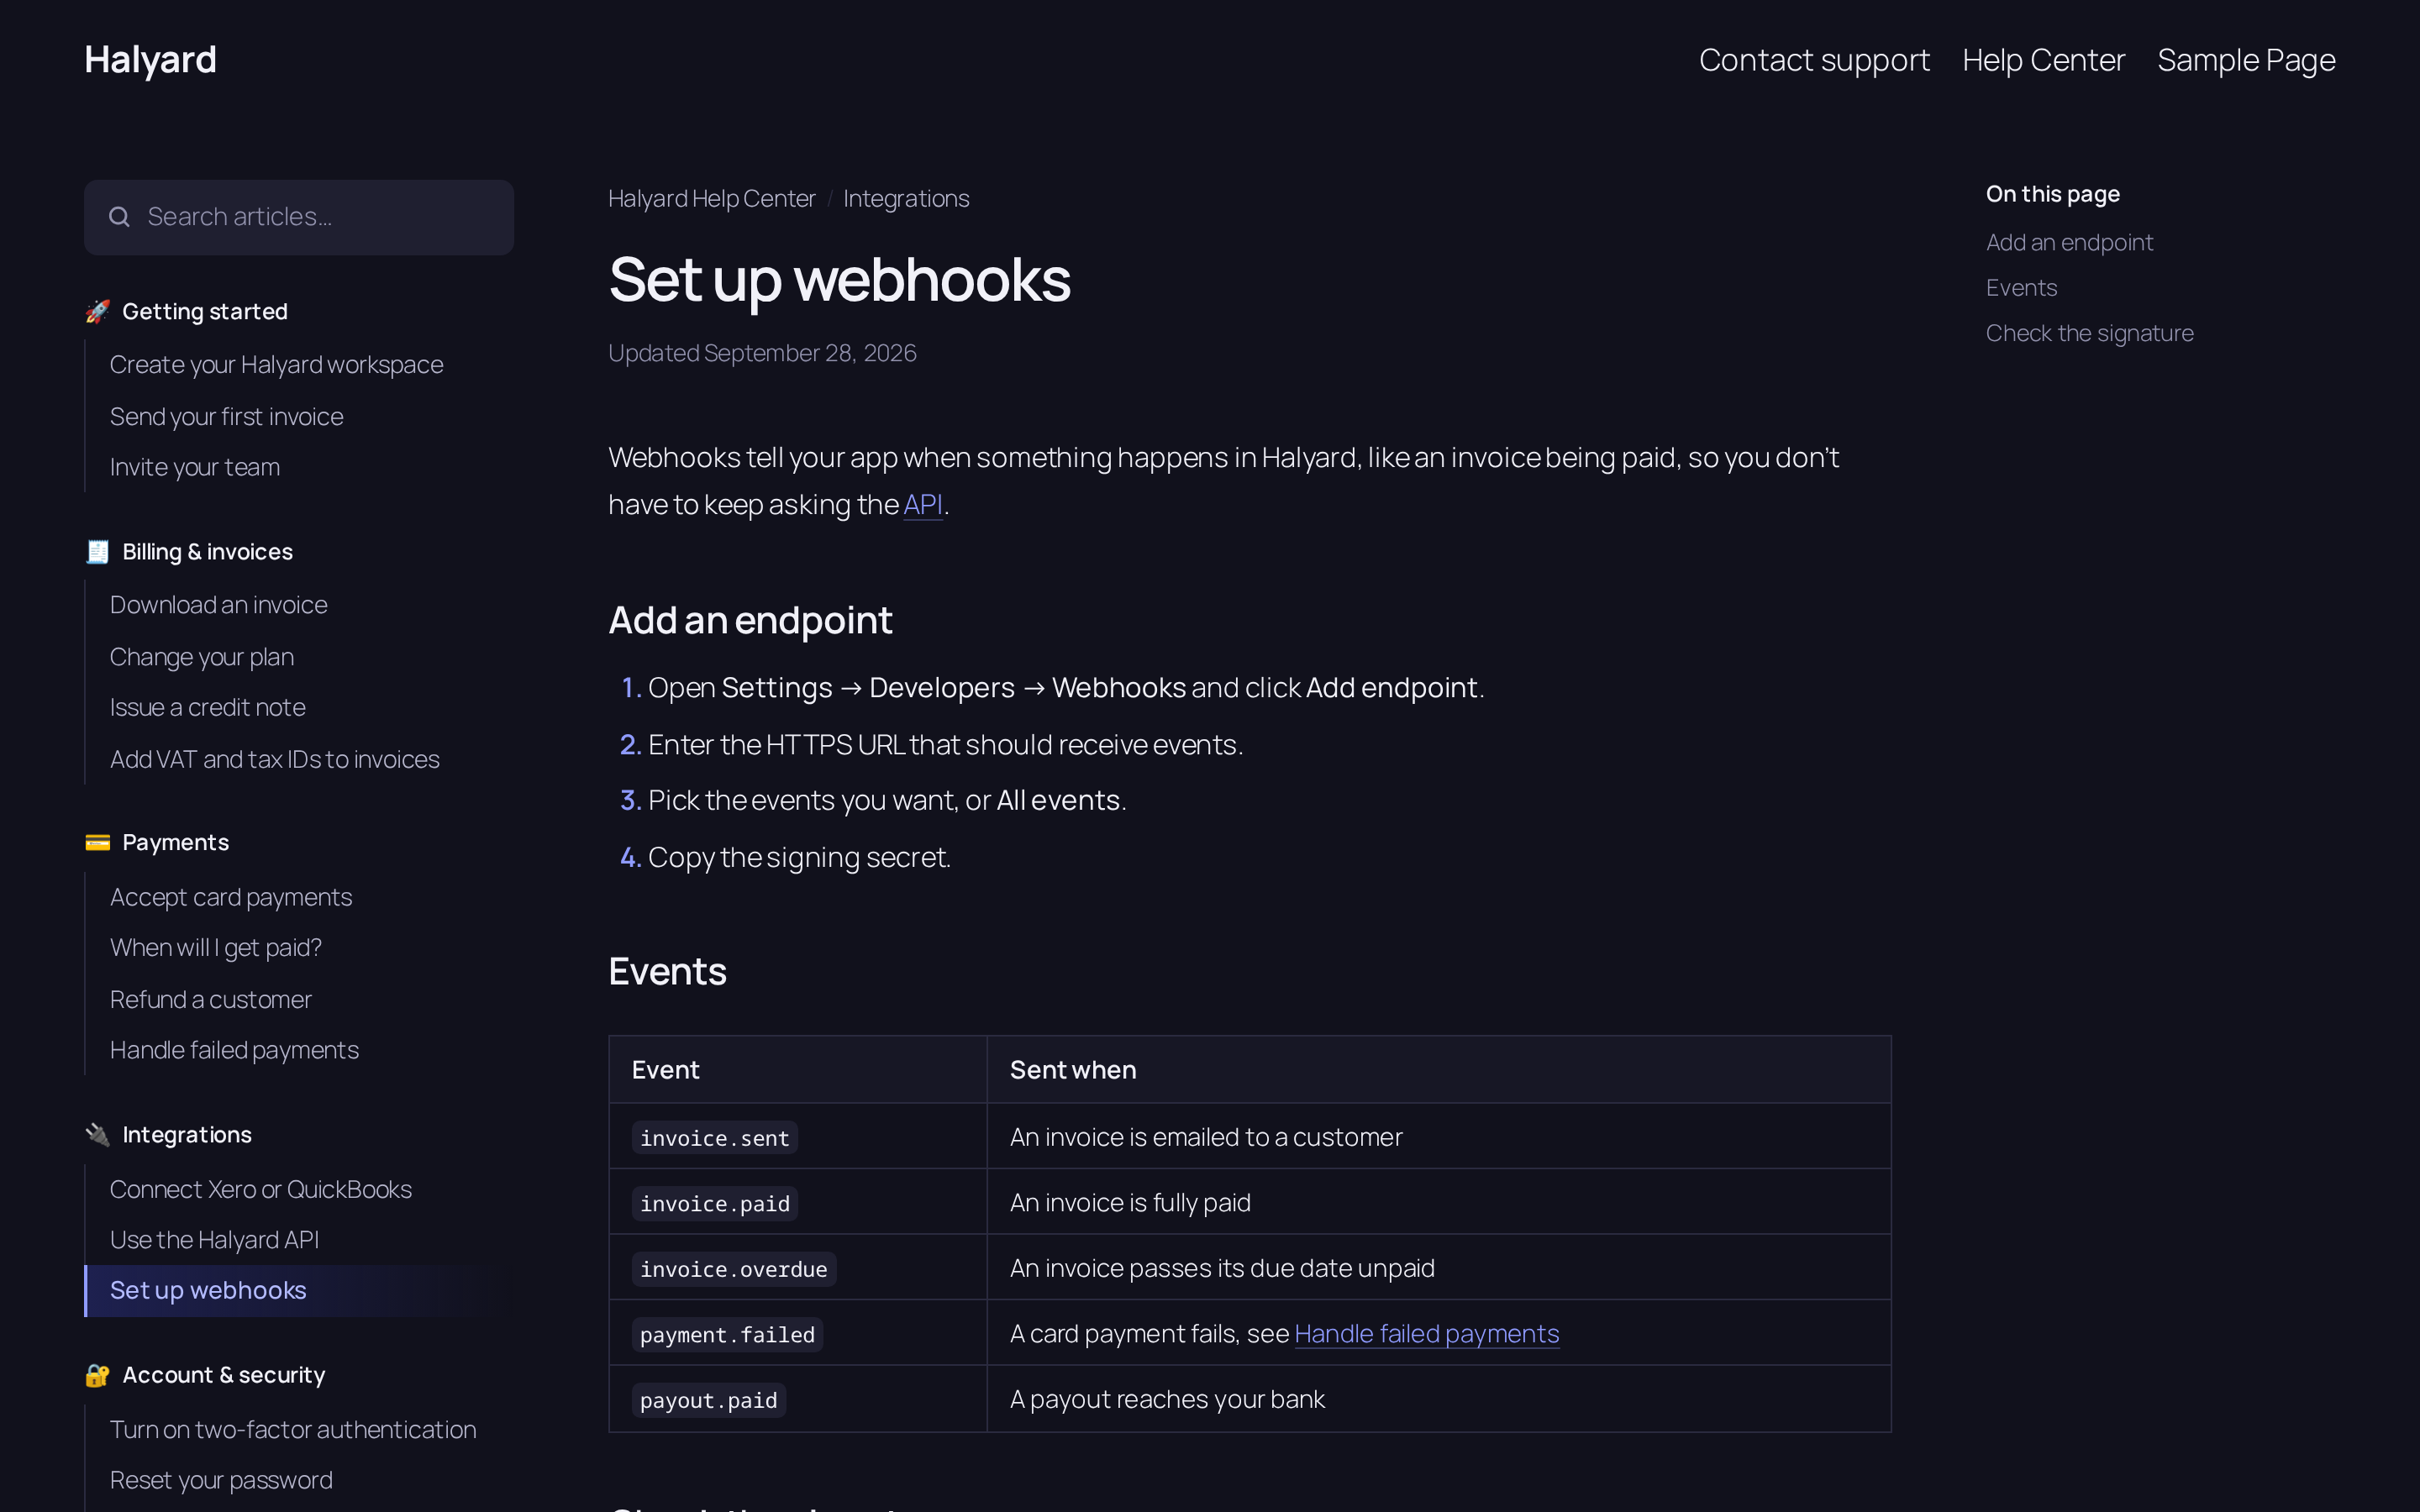
Task: Click the payment.failed event code
Action: coord(727,1335)
